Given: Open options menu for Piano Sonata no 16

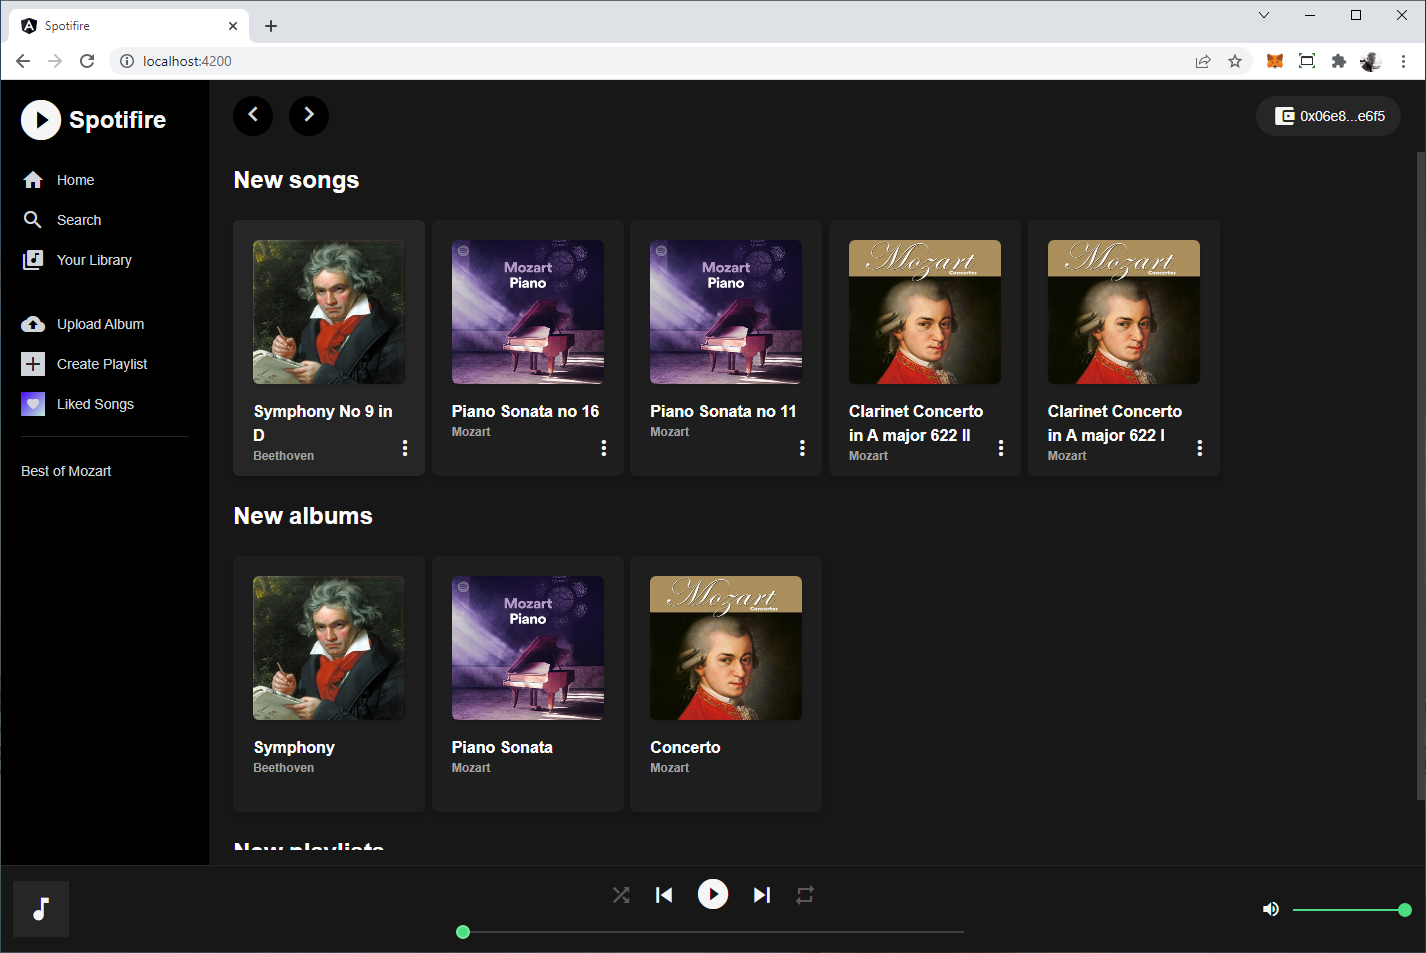Looking at the screenshot, I should pyautogui.click(x=604, y=448).
